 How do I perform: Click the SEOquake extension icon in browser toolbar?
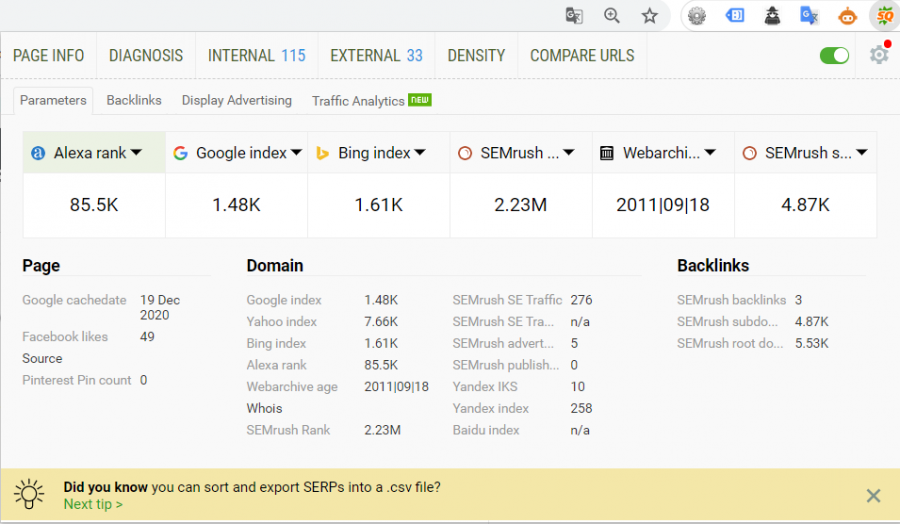[x=885, y=15]
